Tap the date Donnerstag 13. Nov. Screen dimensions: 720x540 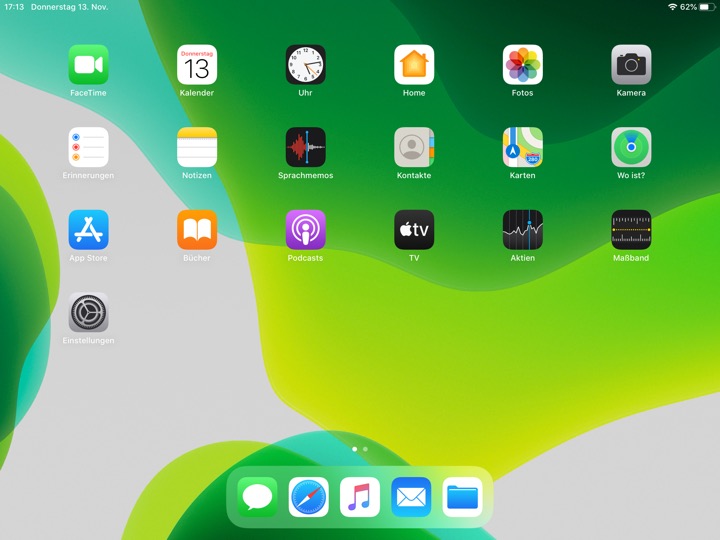[x=69, y=7]
